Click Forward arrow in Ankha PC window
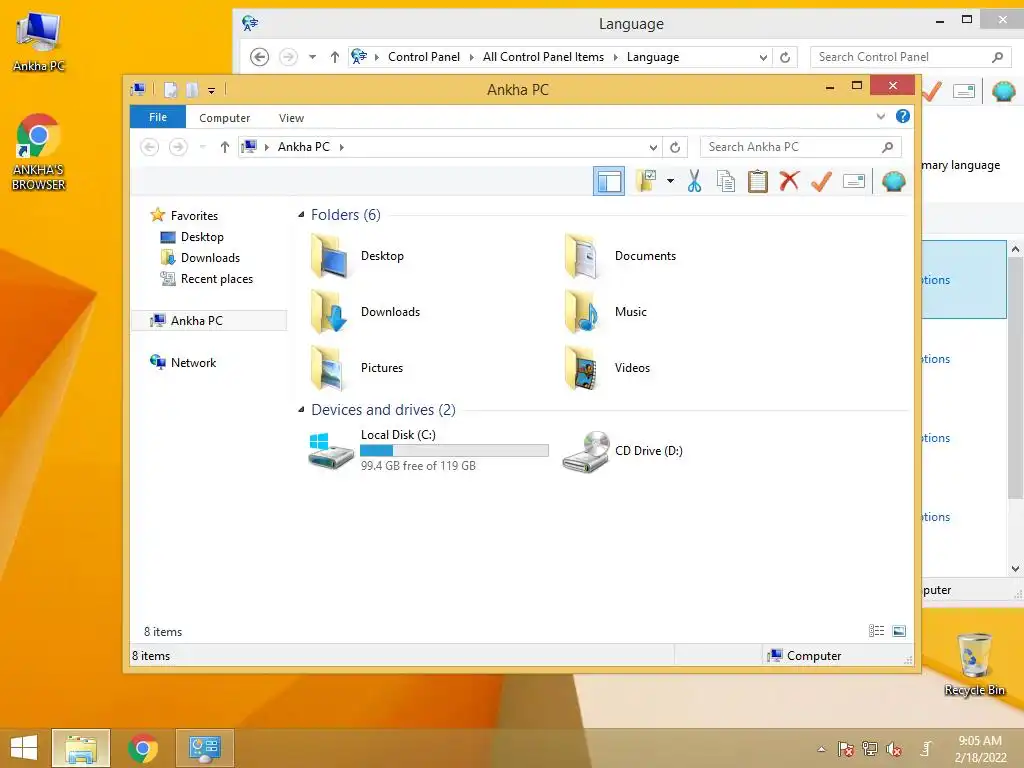 [178, 147]
